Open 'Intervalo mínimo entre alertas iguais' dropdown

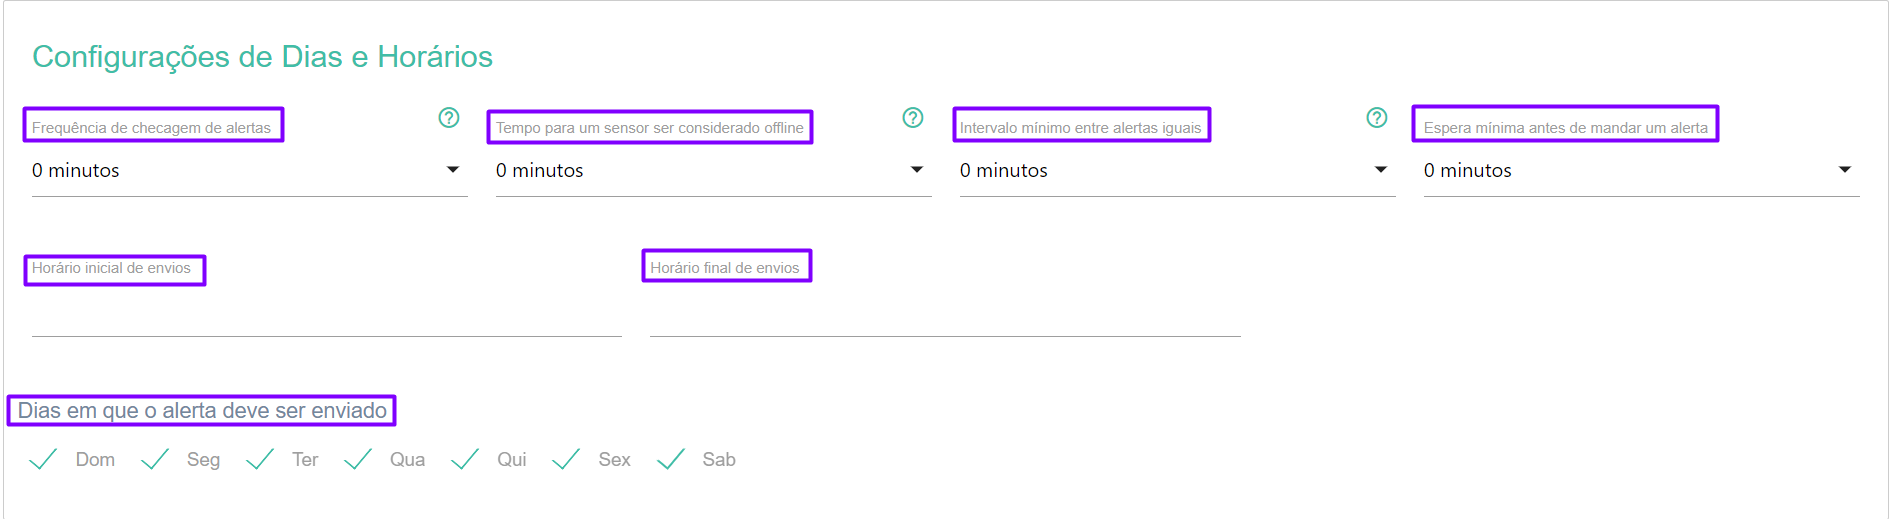coord(1177,171)
